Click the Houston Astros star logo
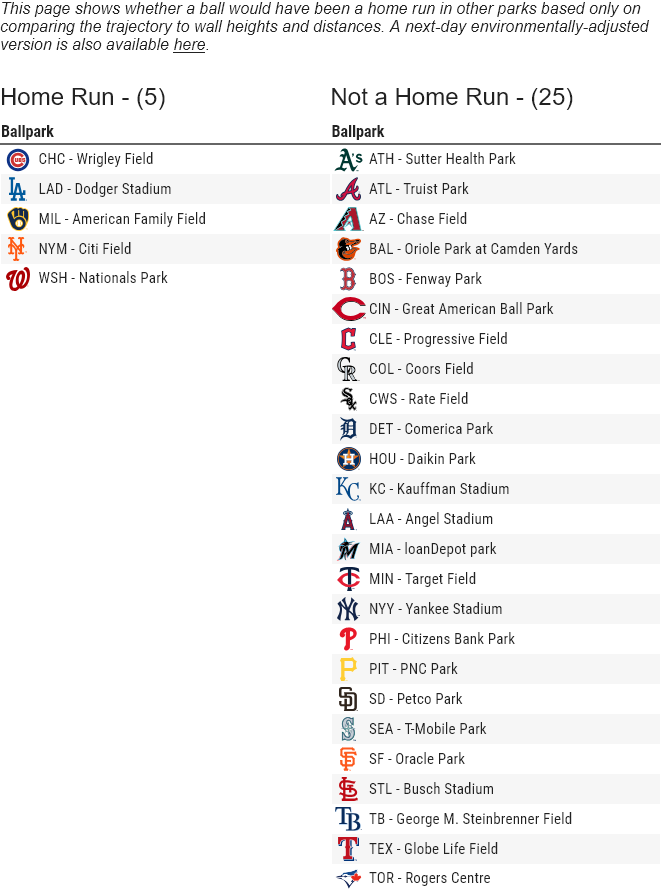 [348, 459]
